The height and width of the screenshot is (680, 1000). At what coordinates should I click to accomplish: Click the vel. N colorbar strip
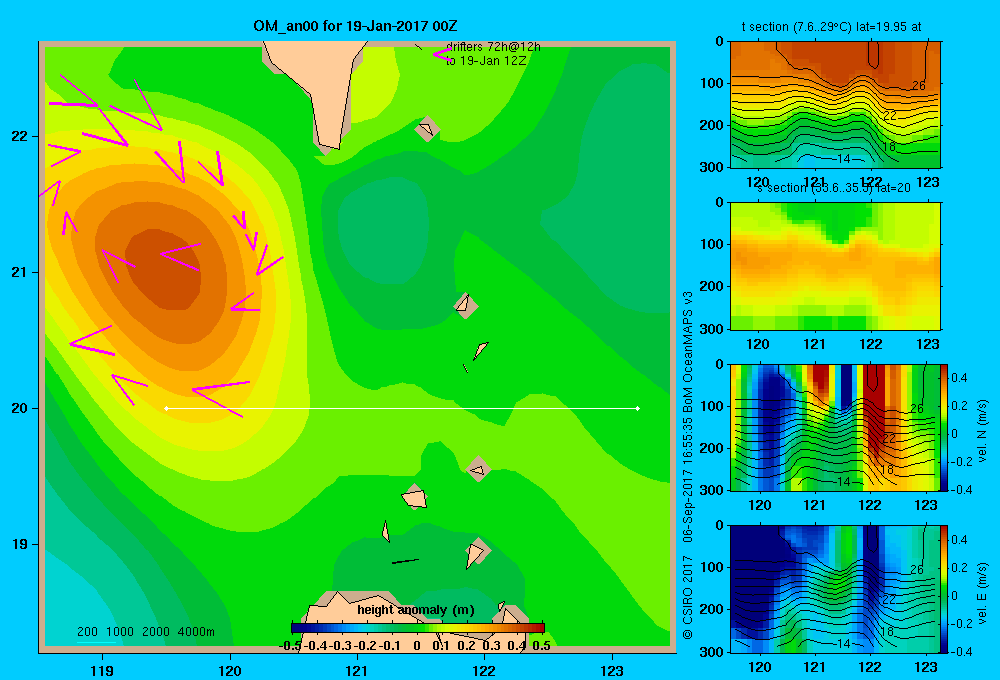tap(945, 427)
